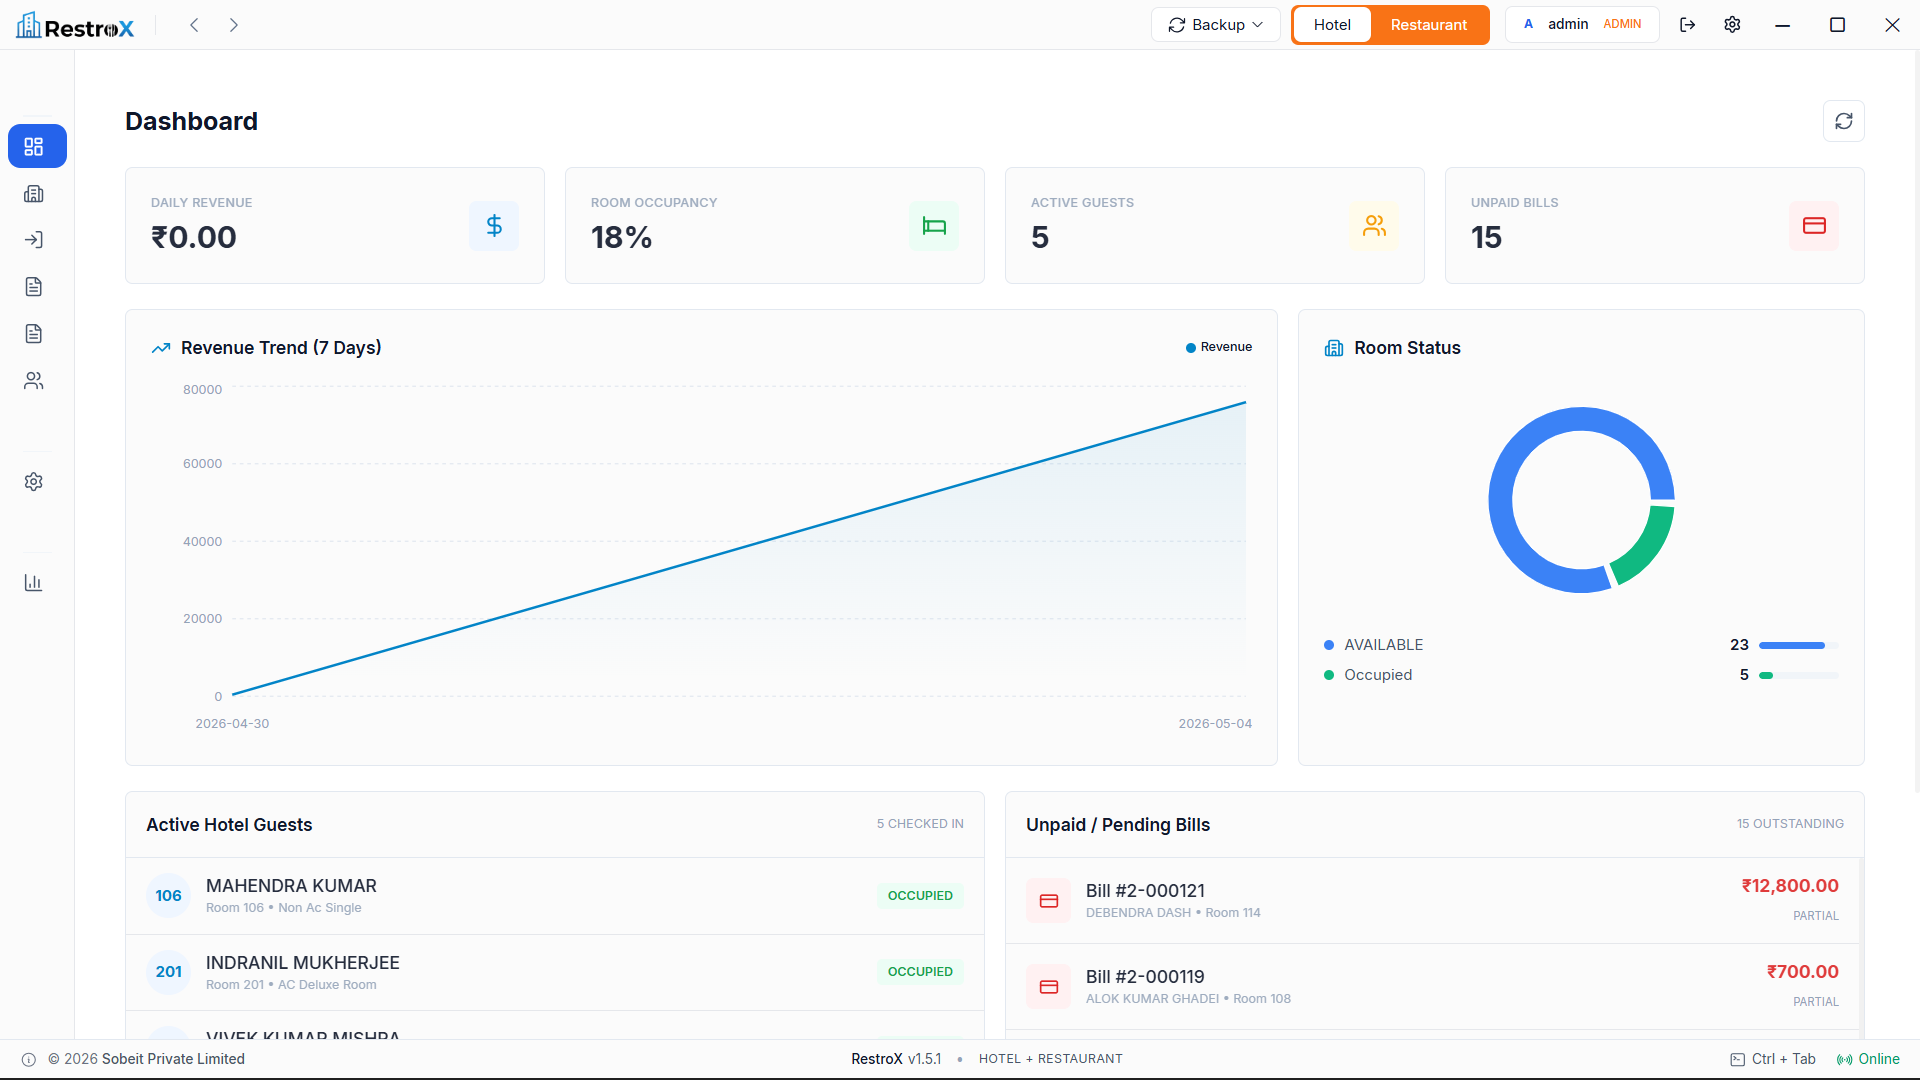Click the ₹700.00 bill amount
Image resolution: width=1920 pixels, height=1080 pixels.
(1802, 972)
